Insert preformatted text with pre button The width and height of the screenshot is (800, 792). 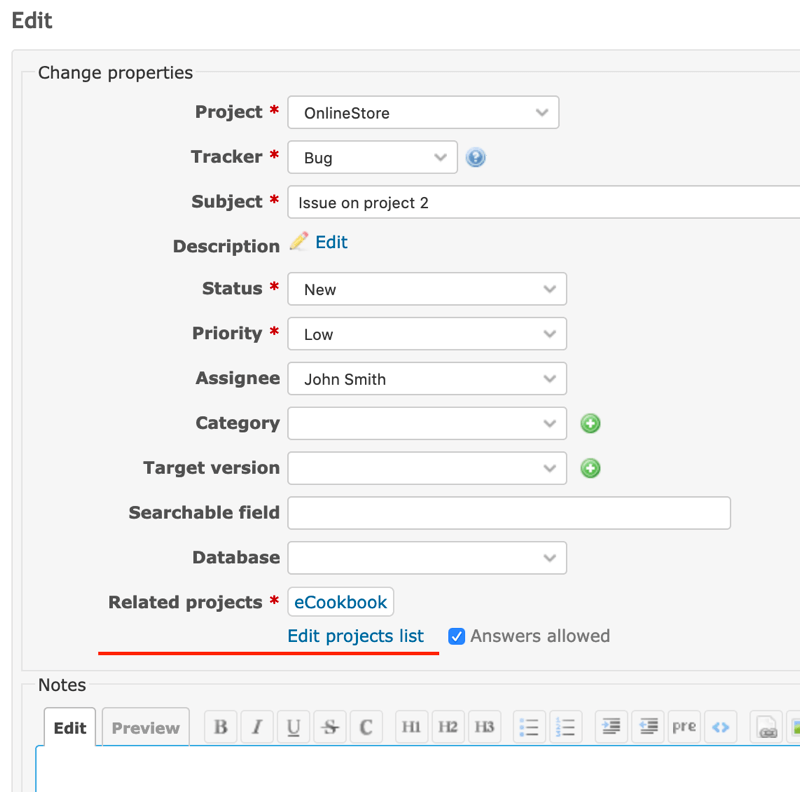point(684,727)
